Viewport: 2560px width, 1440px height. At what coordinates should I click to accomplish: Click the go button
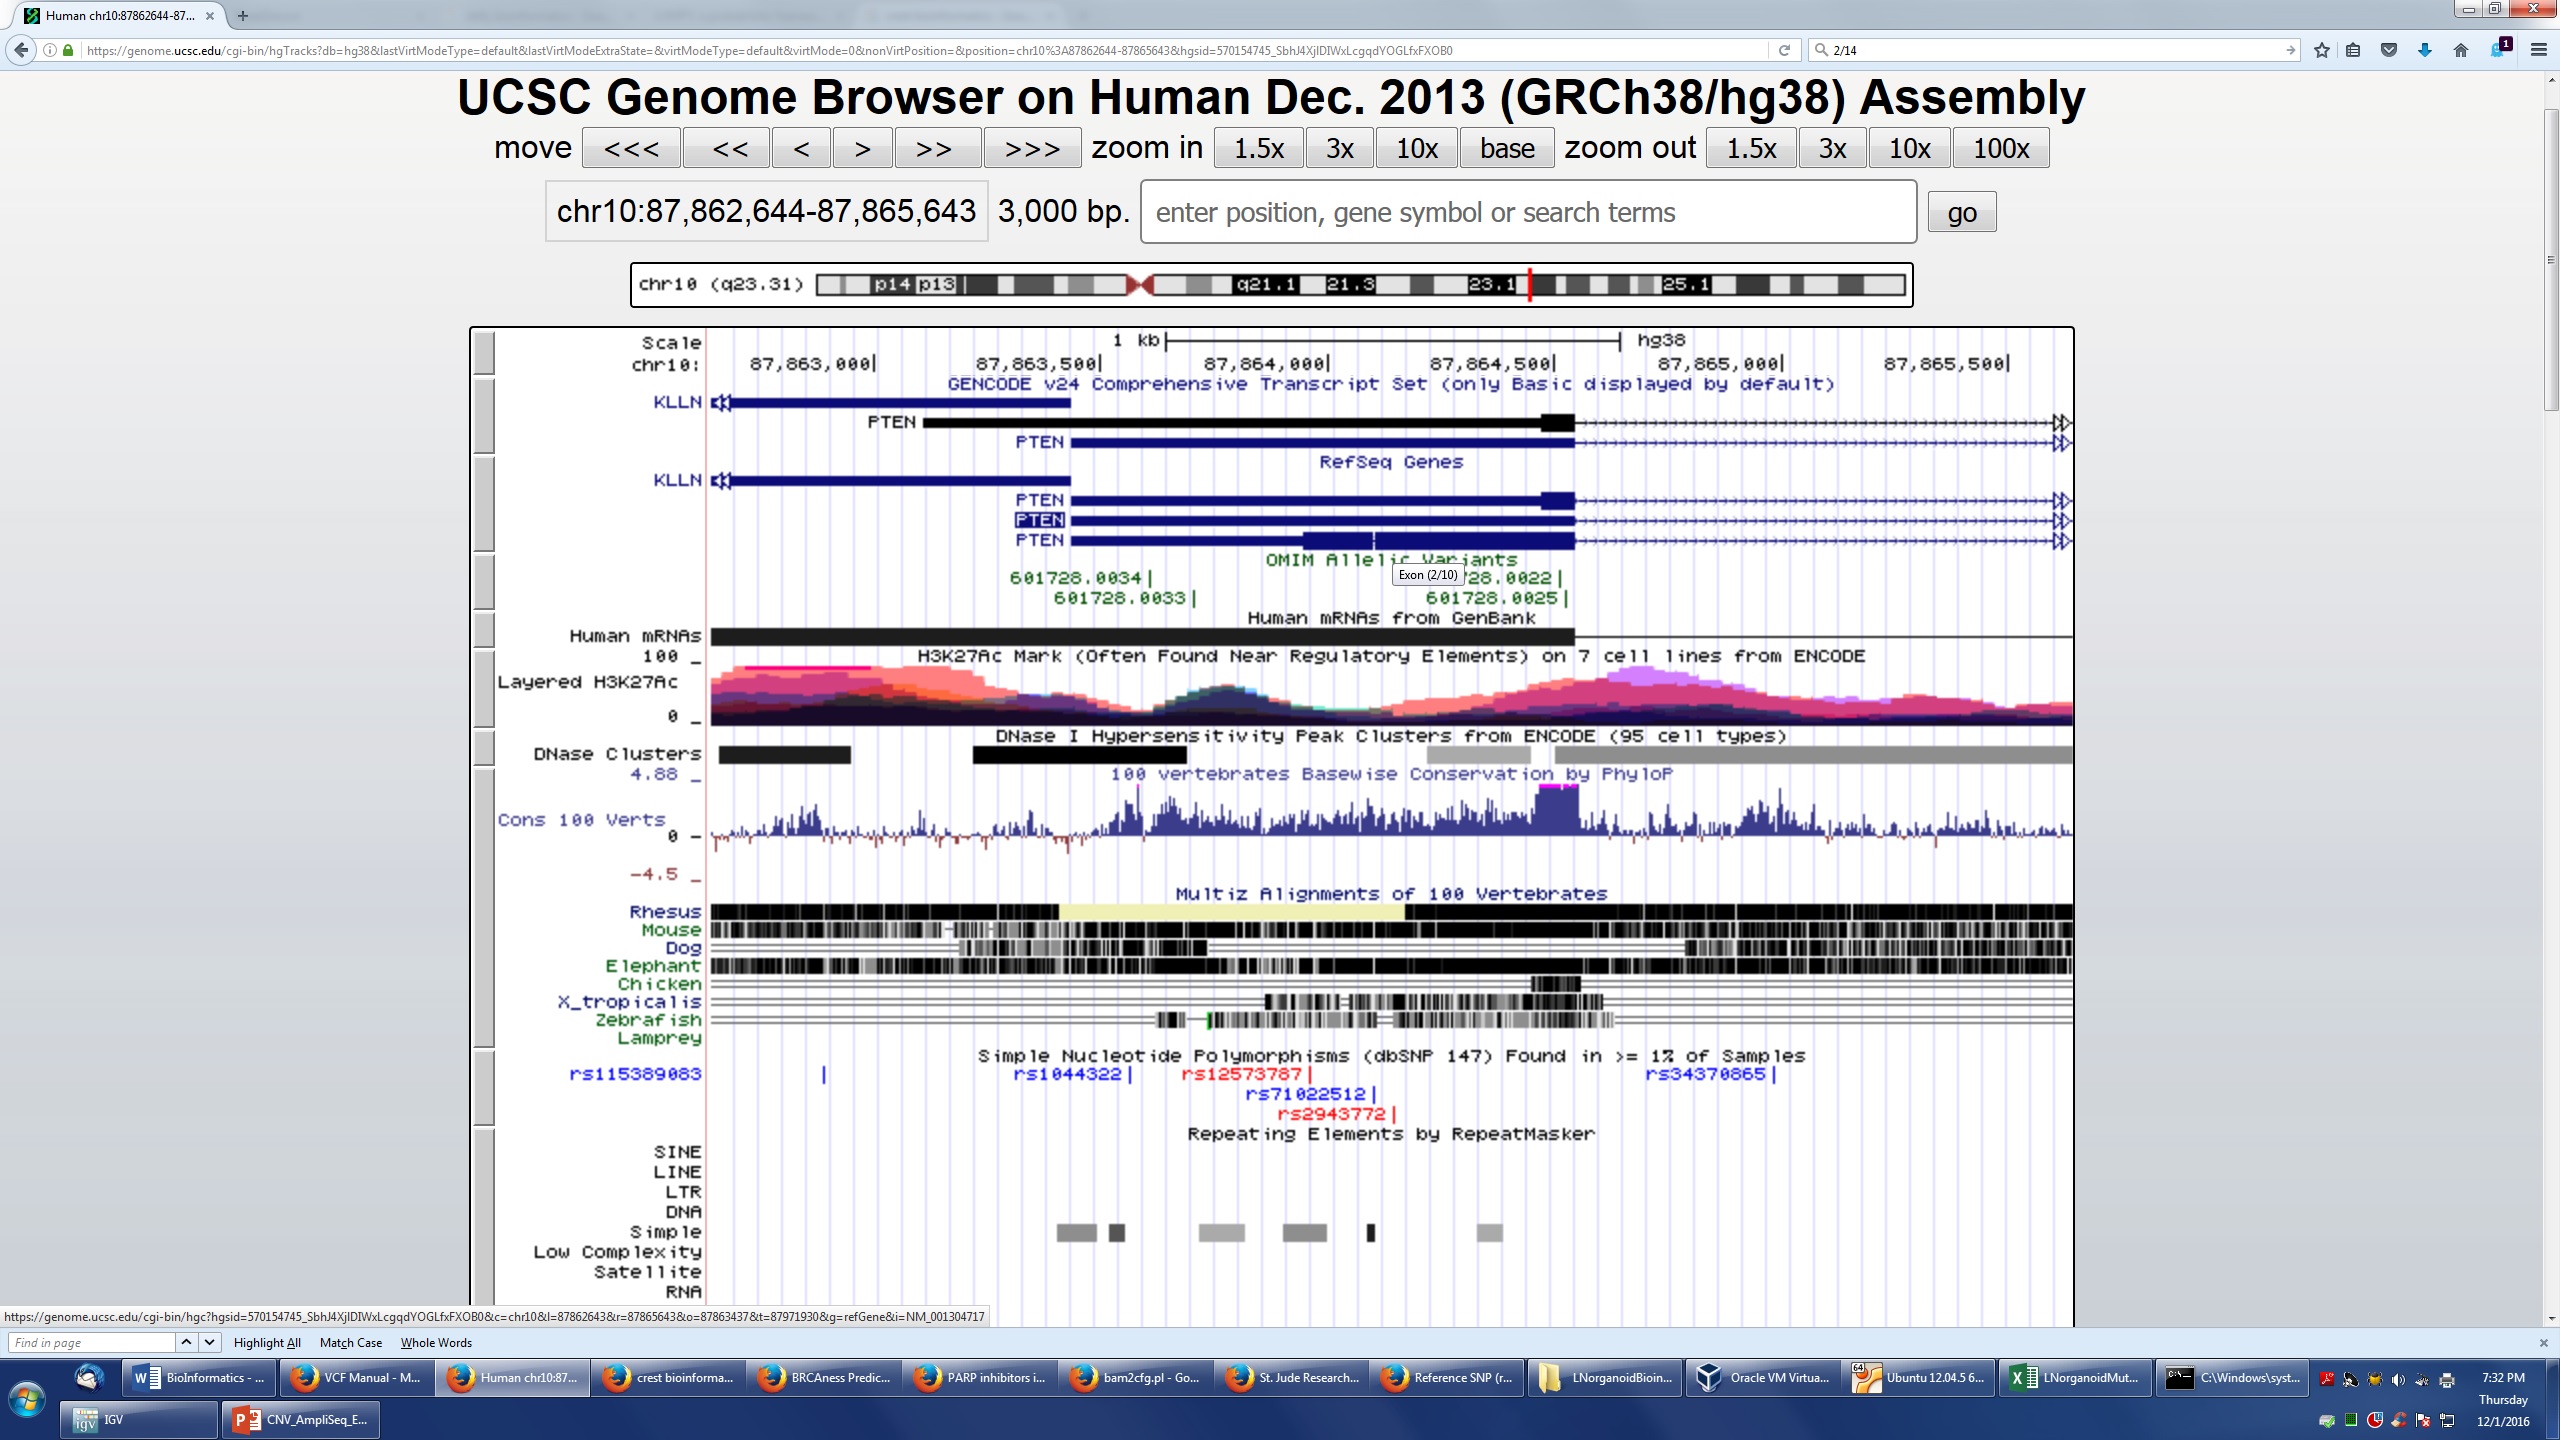pos(1962,212)
